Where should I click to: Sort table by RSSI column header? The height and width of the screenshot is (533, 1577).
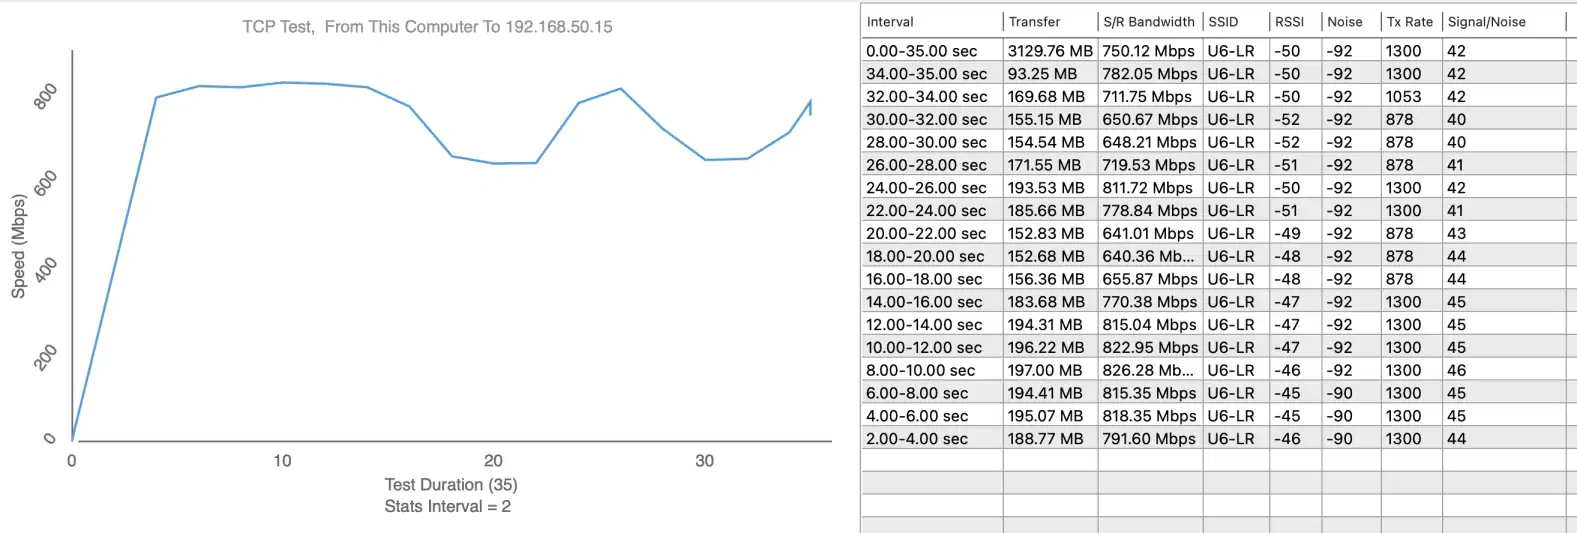click(1289, 22)
